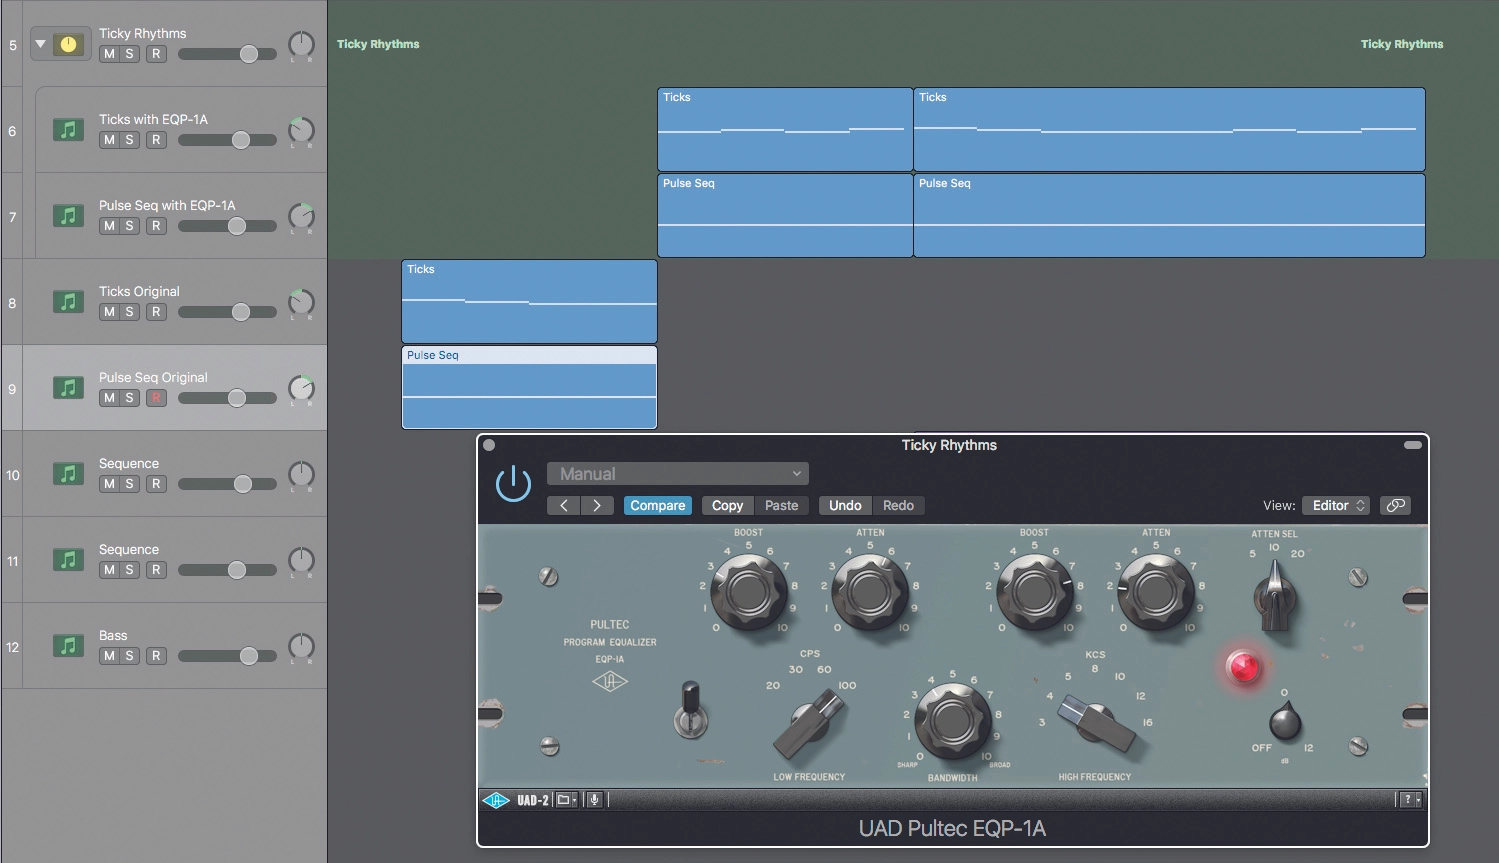Image resolution: width=1499 pixels, height=863 pixels.
Task: Open the UAD-2 help question mark menu
Action: [1410, 800]
